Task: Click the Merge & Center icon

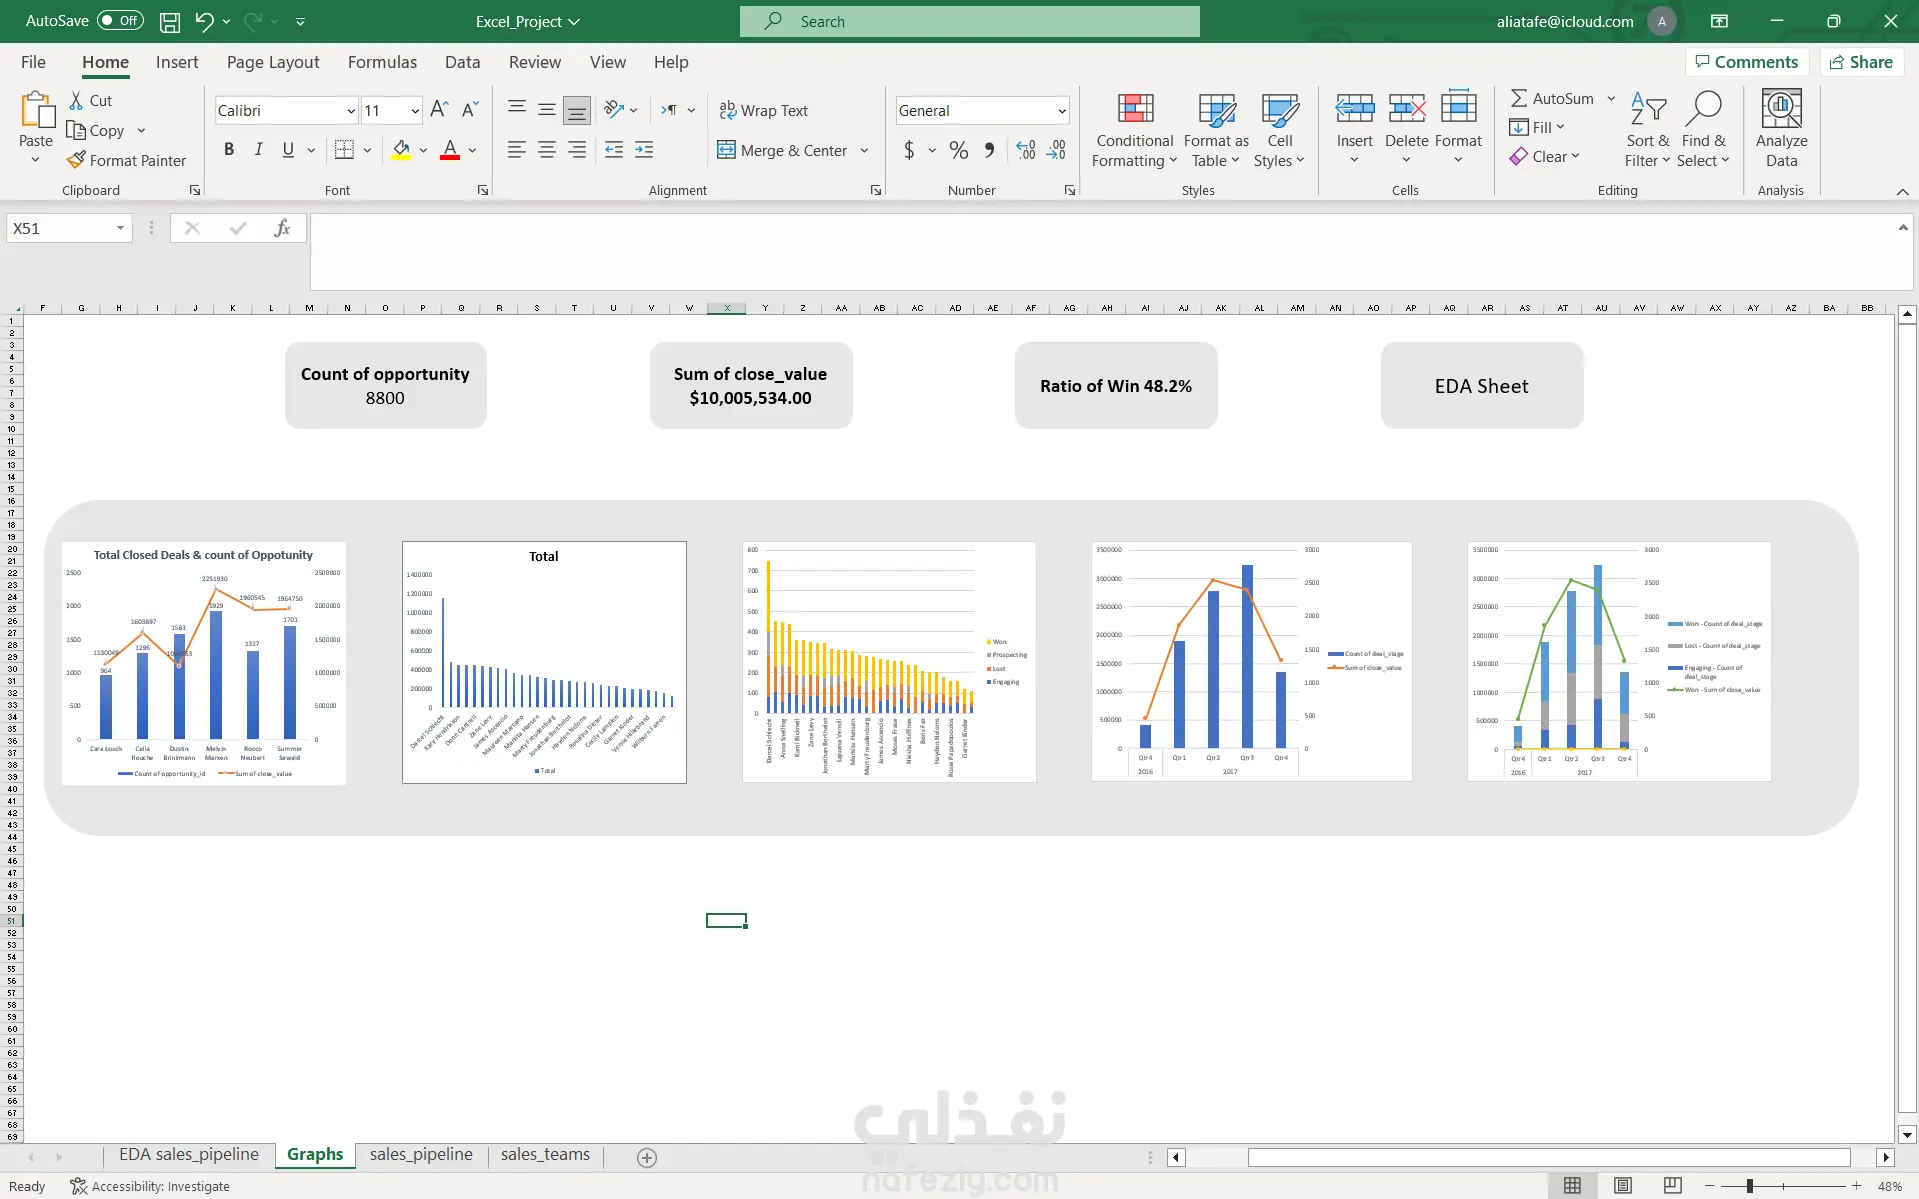Action: click(726, 150)
